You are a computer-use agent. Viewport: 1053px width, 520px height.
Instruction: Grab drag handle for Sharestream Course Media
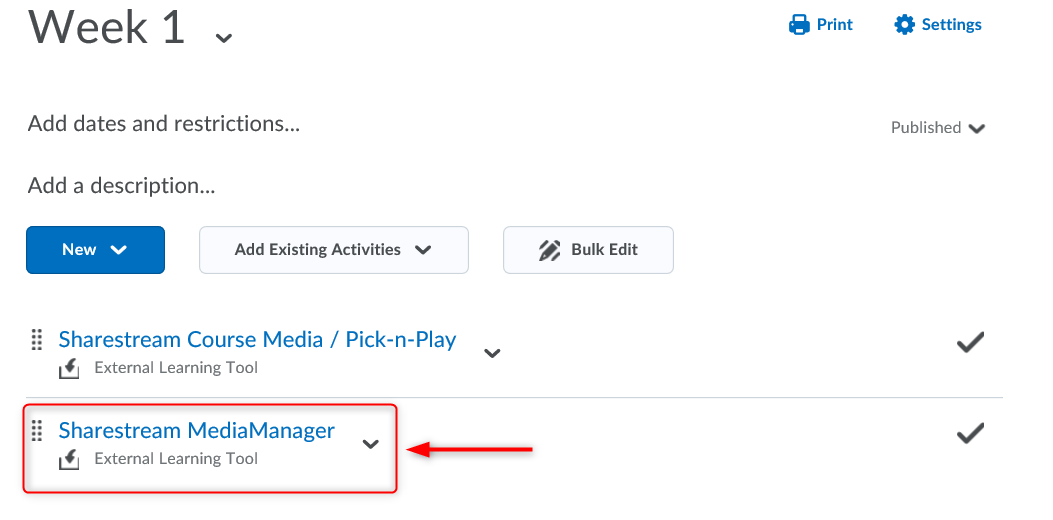tap(37, 339)
